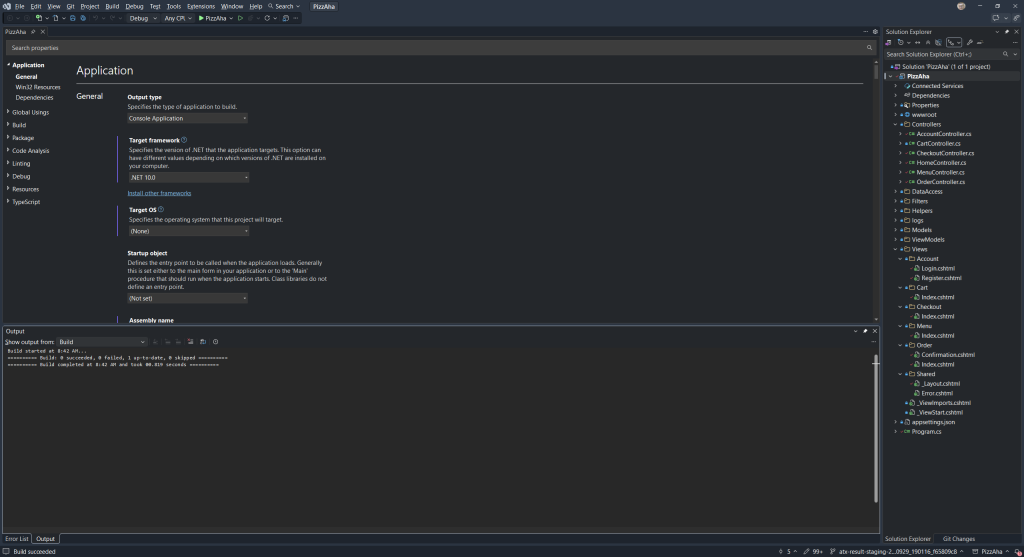Open the Build menu
Image resolution: width=1024 pixels, height=557 pixels.
click(x=112, y=7)
